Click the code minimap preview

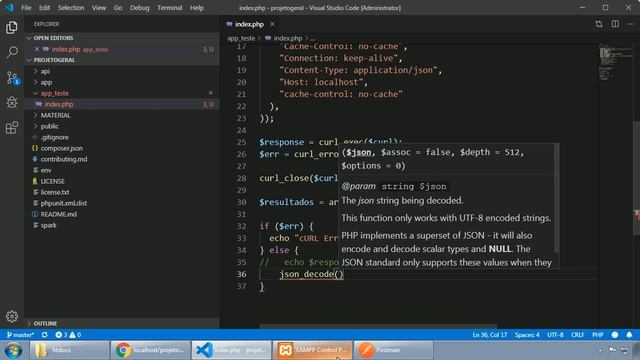pyautogui.click(x=616, y=62)
